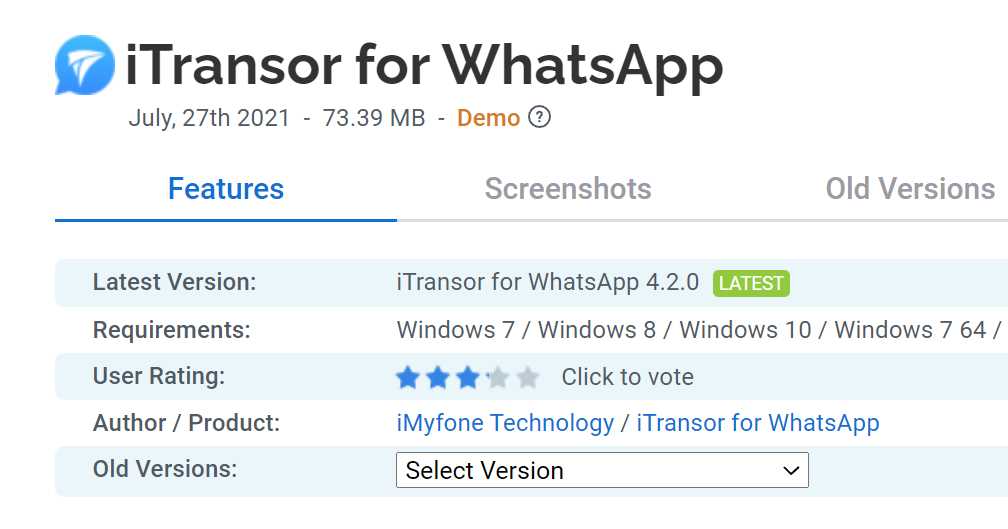Open the Old Versions tab
The height and width of the screenshot is (529, 1008).
click(x=910, y=189)
